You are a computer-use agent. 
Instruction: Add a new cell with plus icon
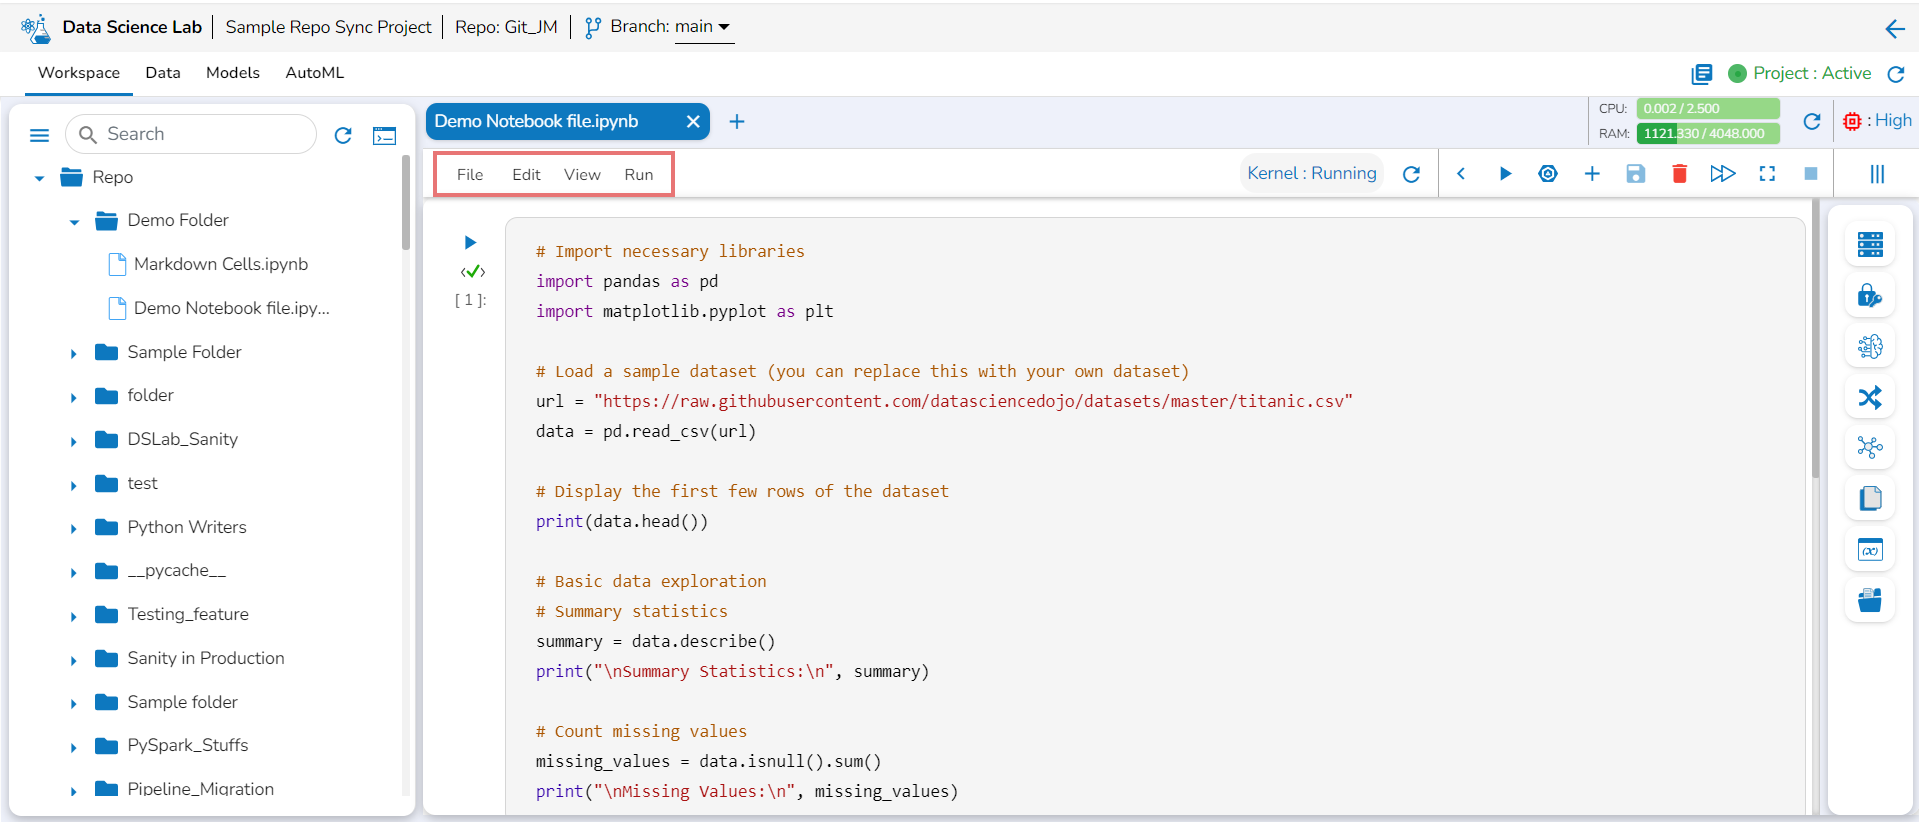click(x=1592, y=174)
